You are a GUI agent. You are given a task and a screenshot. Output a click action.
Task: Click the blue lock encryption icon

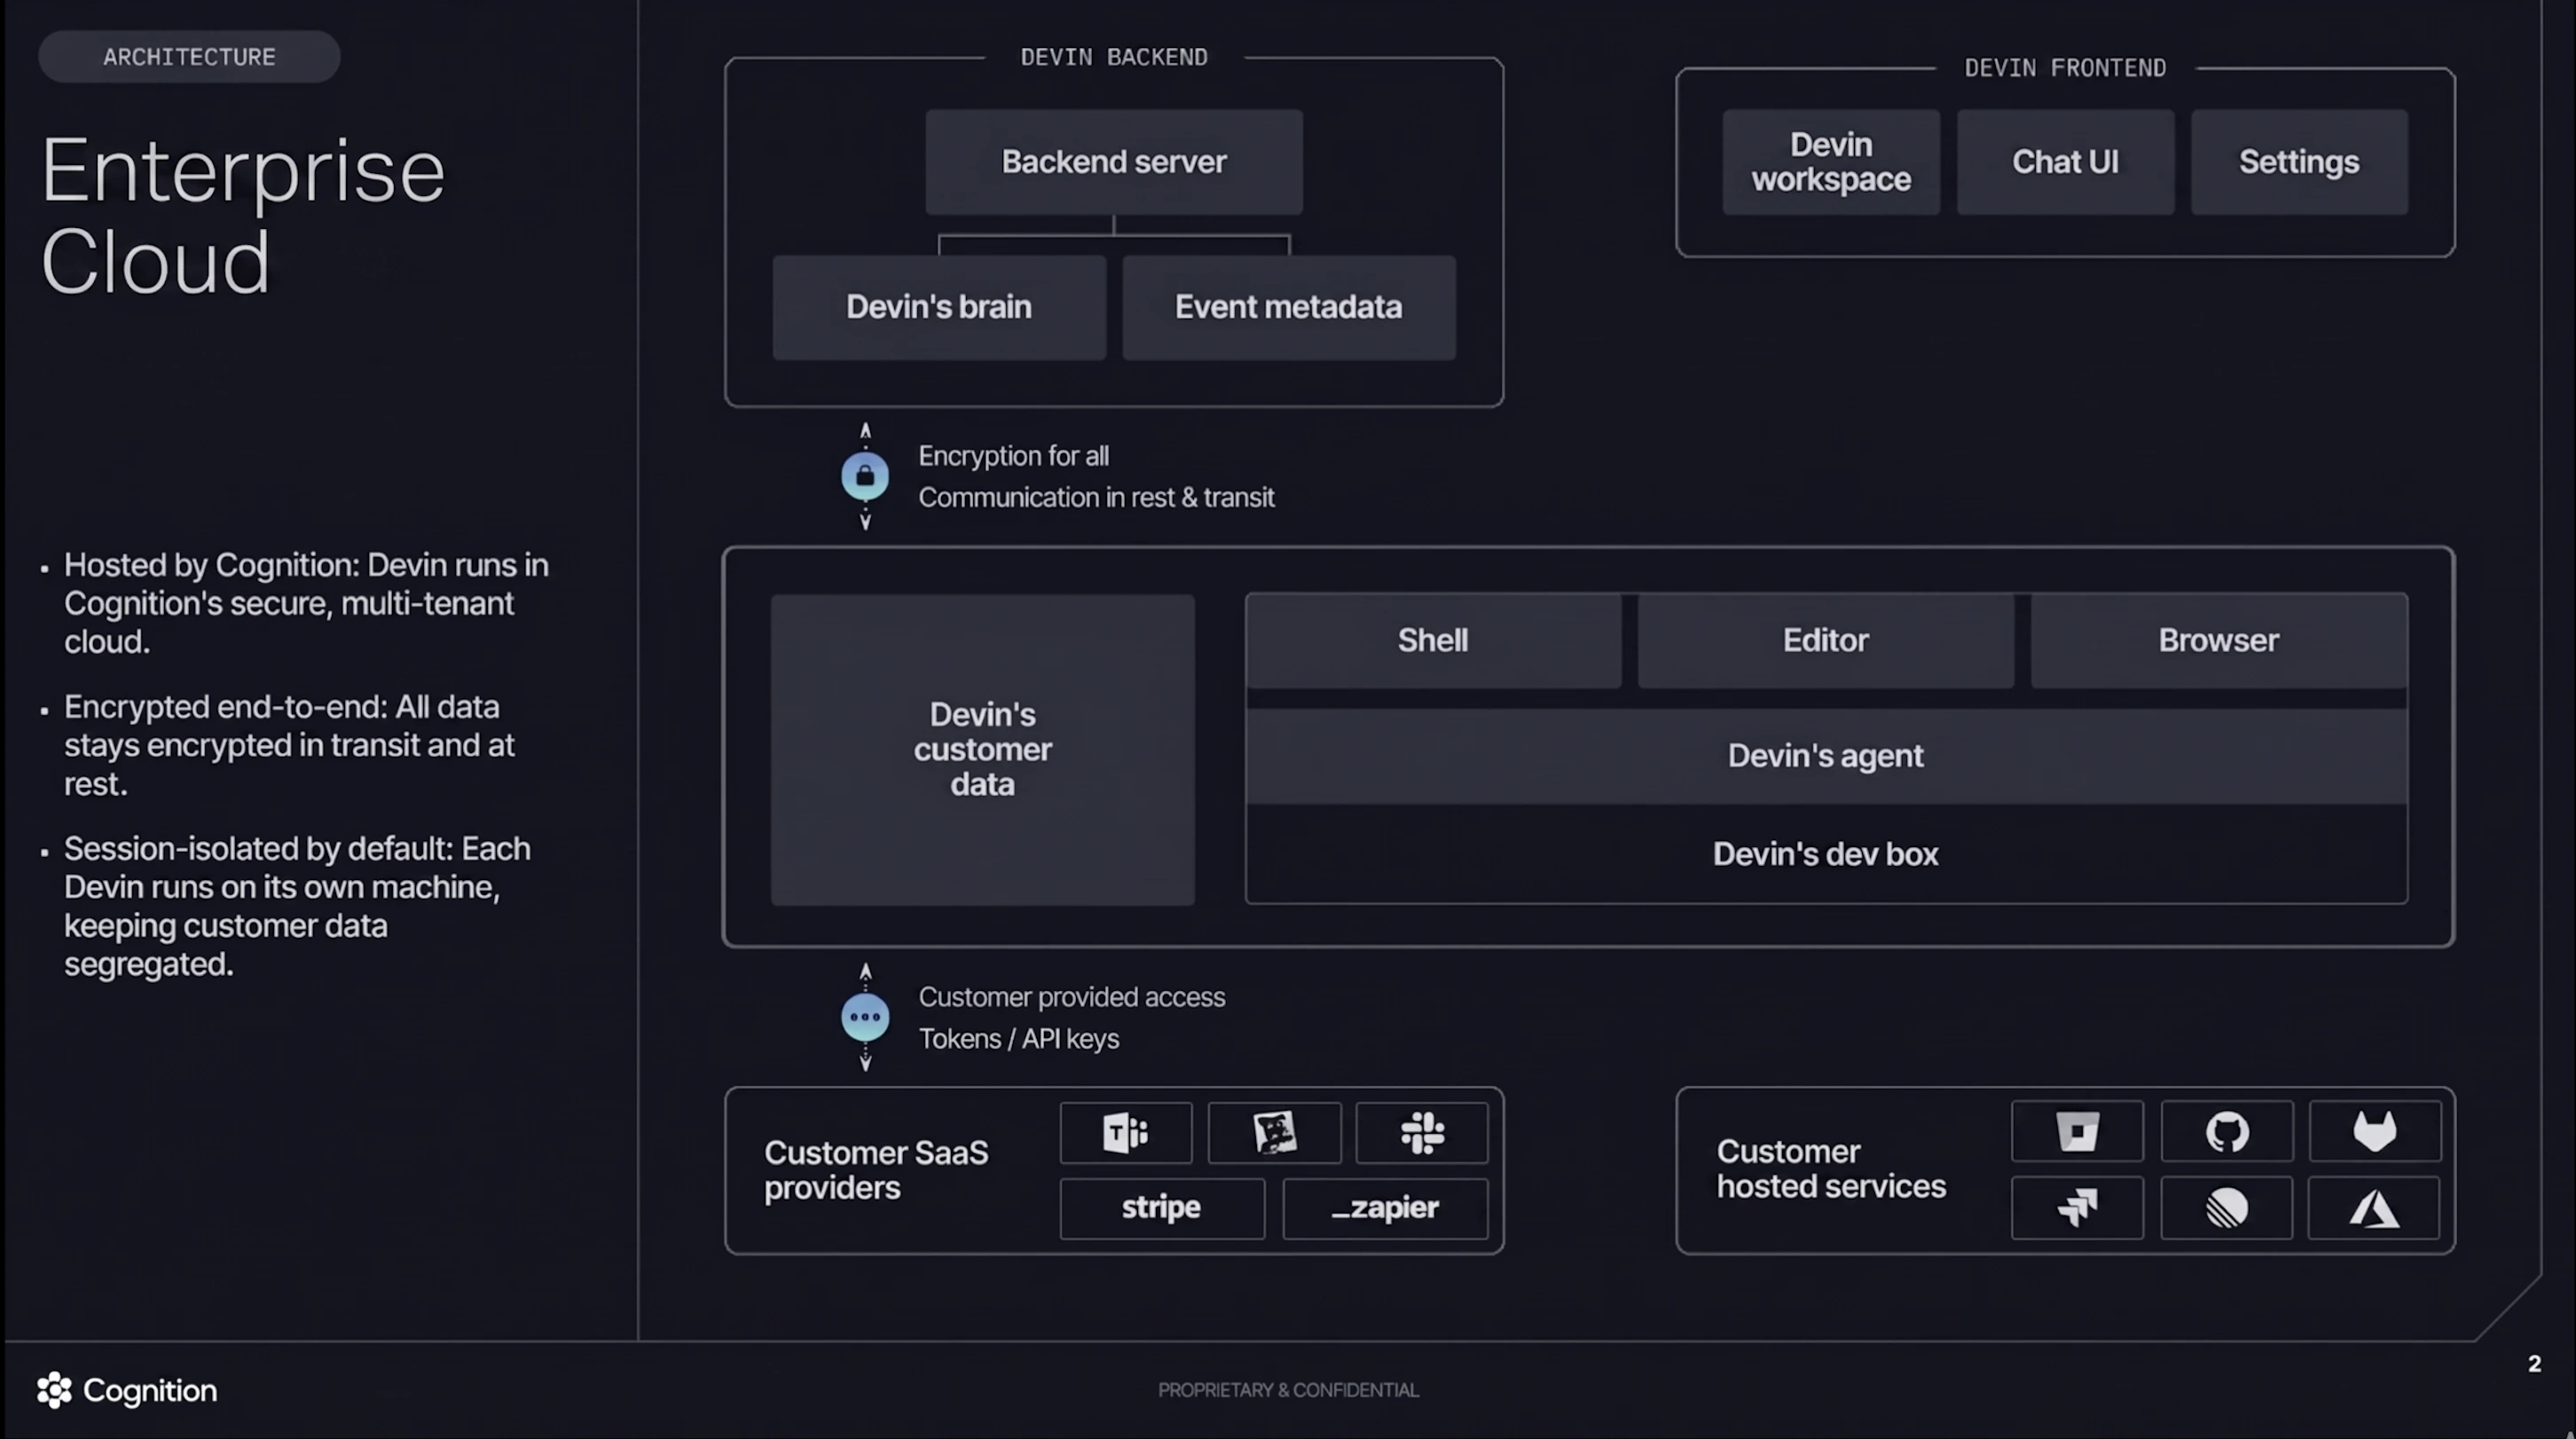(865, 476)
